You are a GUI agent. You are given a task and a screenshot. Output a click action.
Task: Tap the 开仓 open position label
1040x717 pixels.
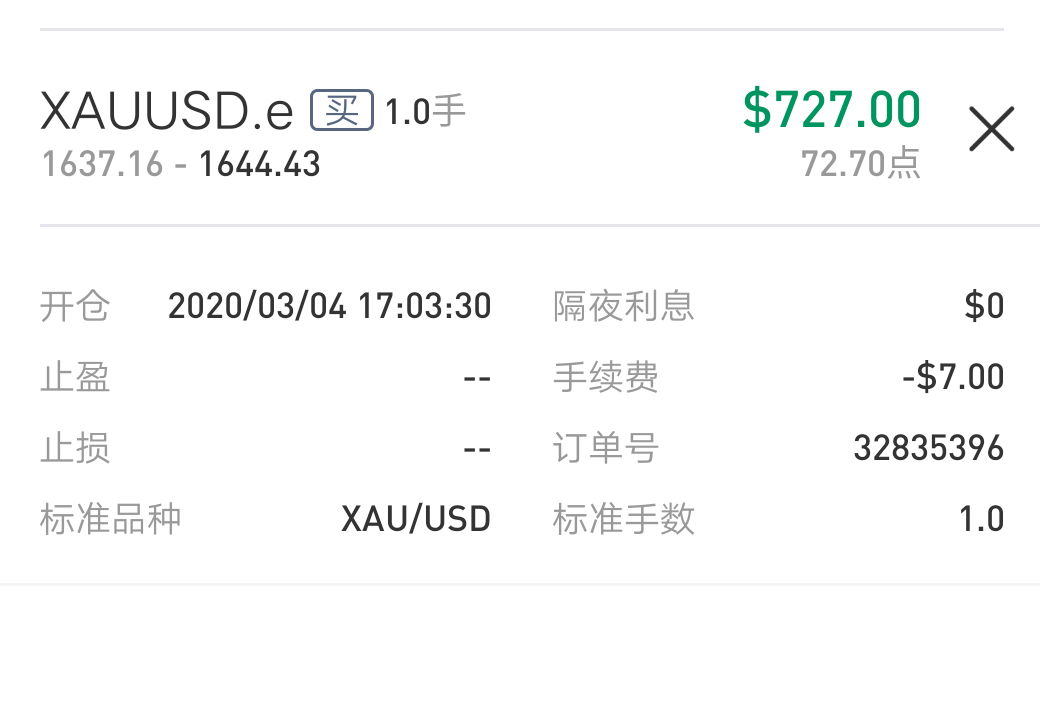[75, 306]
